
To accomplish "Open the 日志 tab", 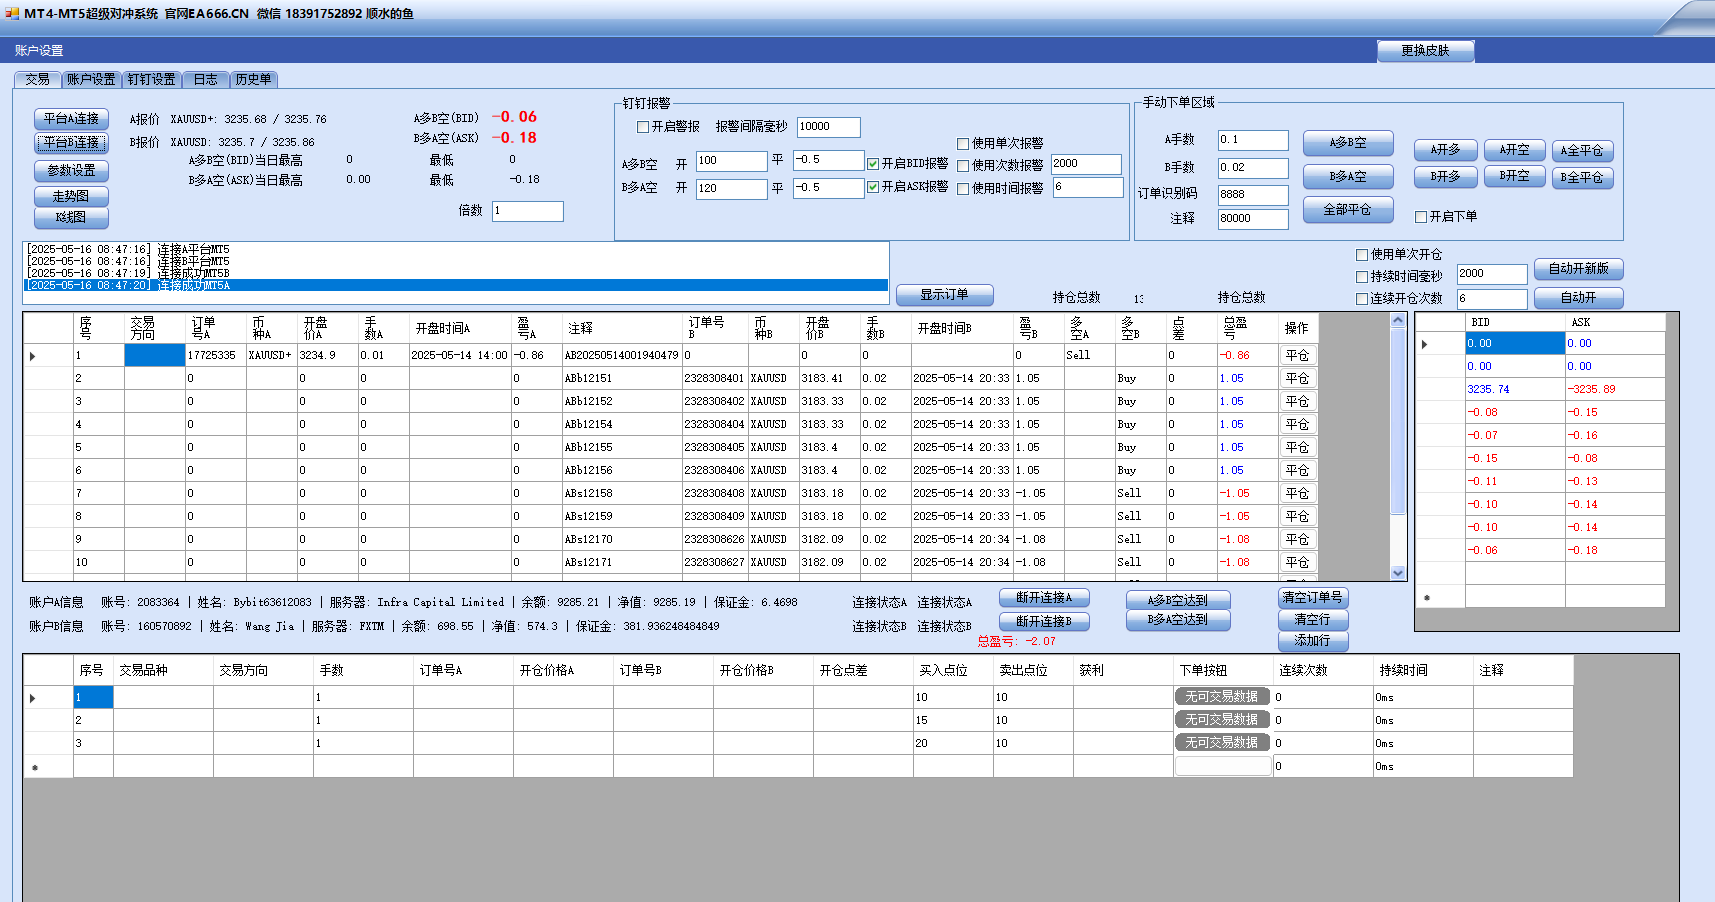I will [x=205, y=79].
